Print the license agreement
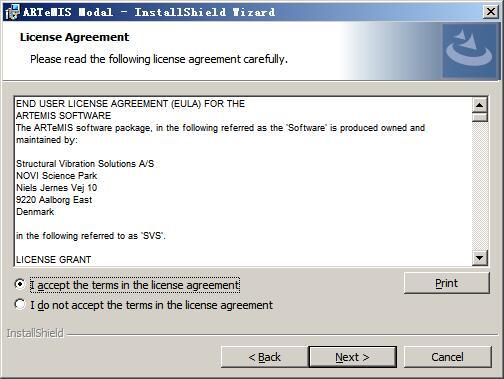This screenshot has height=379, width=504. 447,283
